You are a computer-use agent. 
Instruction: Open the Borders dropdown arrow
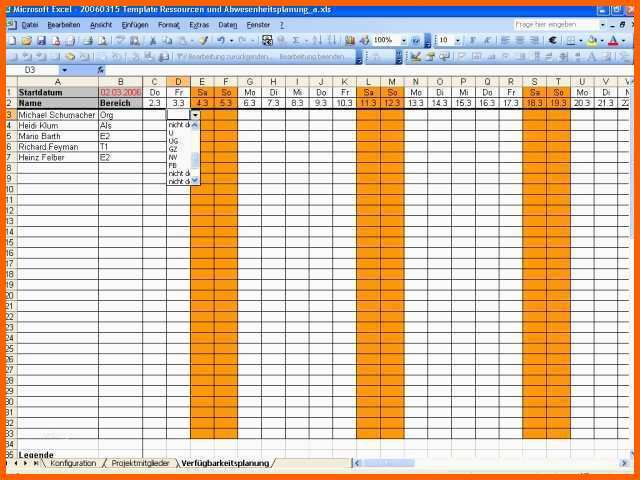tap(580, 40)
